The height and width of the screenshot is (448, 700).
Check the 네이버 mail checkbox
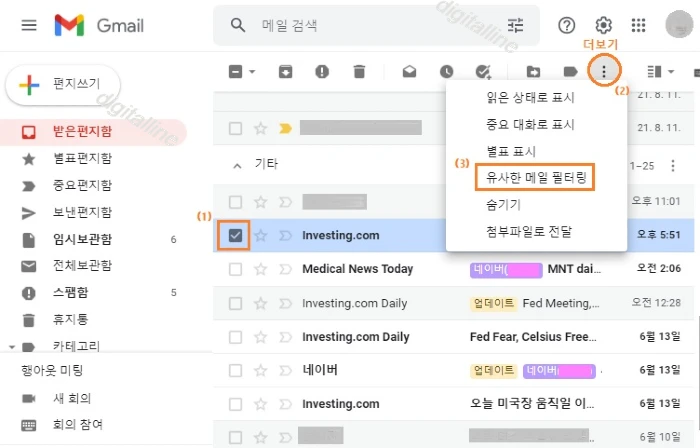(x=235, y=370)
